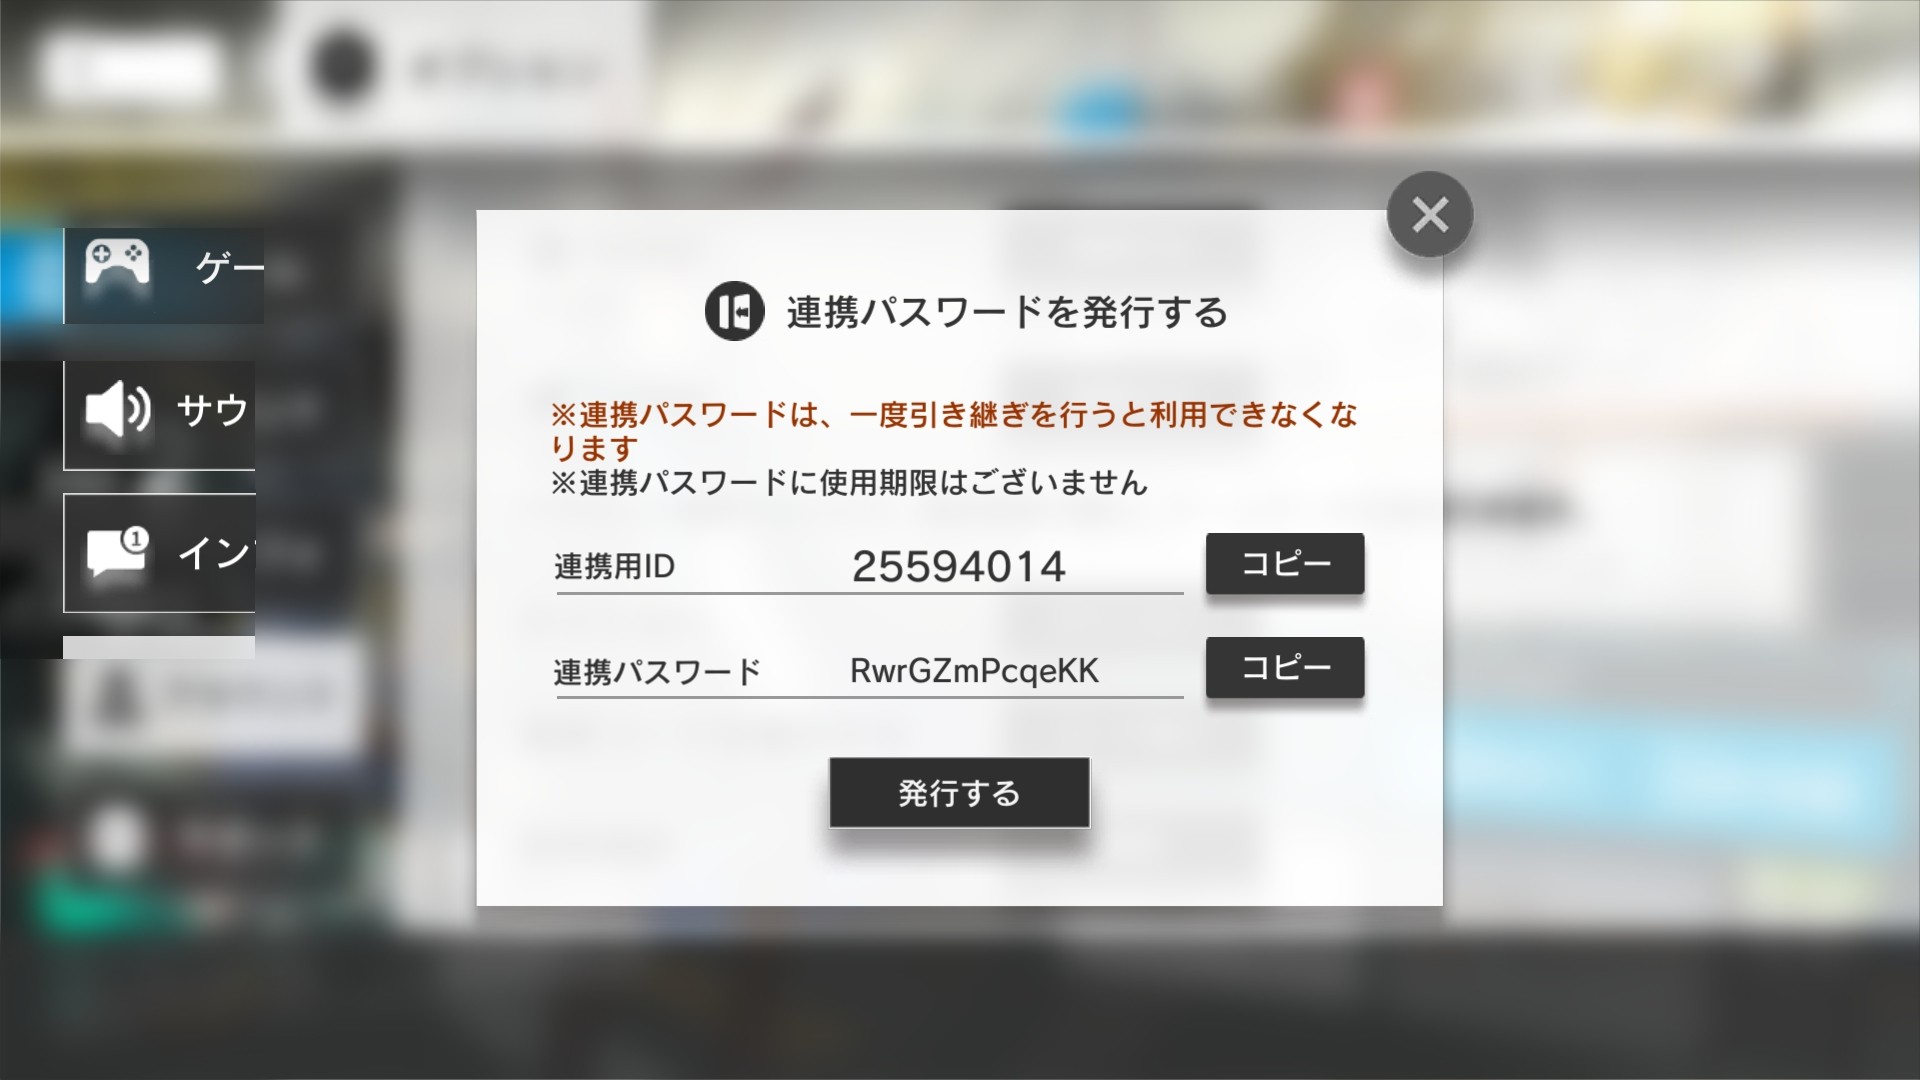Open the speech bubble info icon
Image resolution: width=1920 pixels, height=1080 pixels.
(118, 553)
